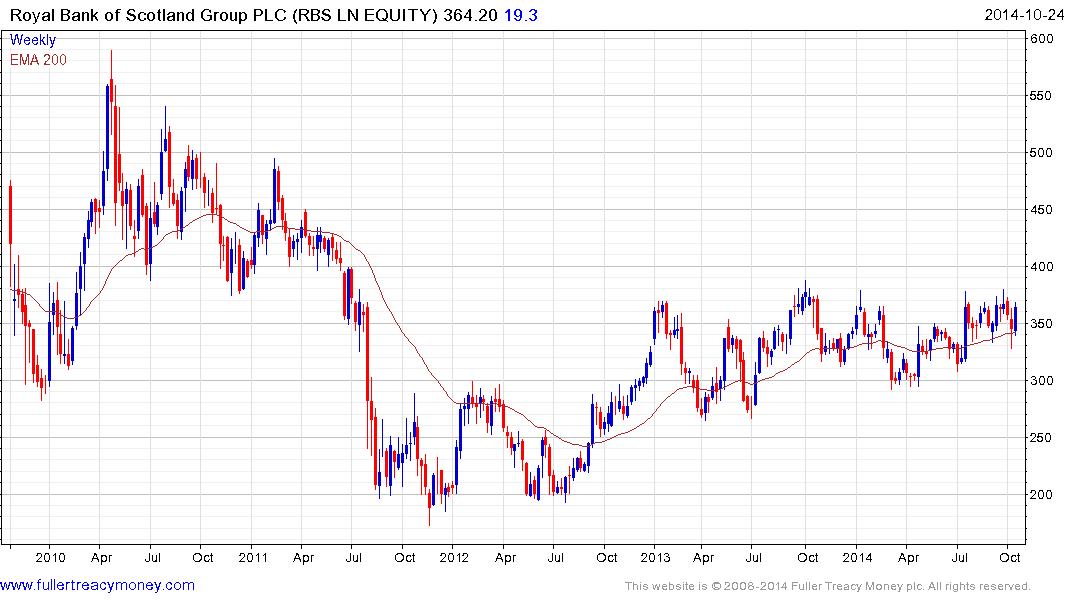This screenshot has height=600, width=1075.
Task: Click the 600 price axis label
Action: click(1042, 39)
